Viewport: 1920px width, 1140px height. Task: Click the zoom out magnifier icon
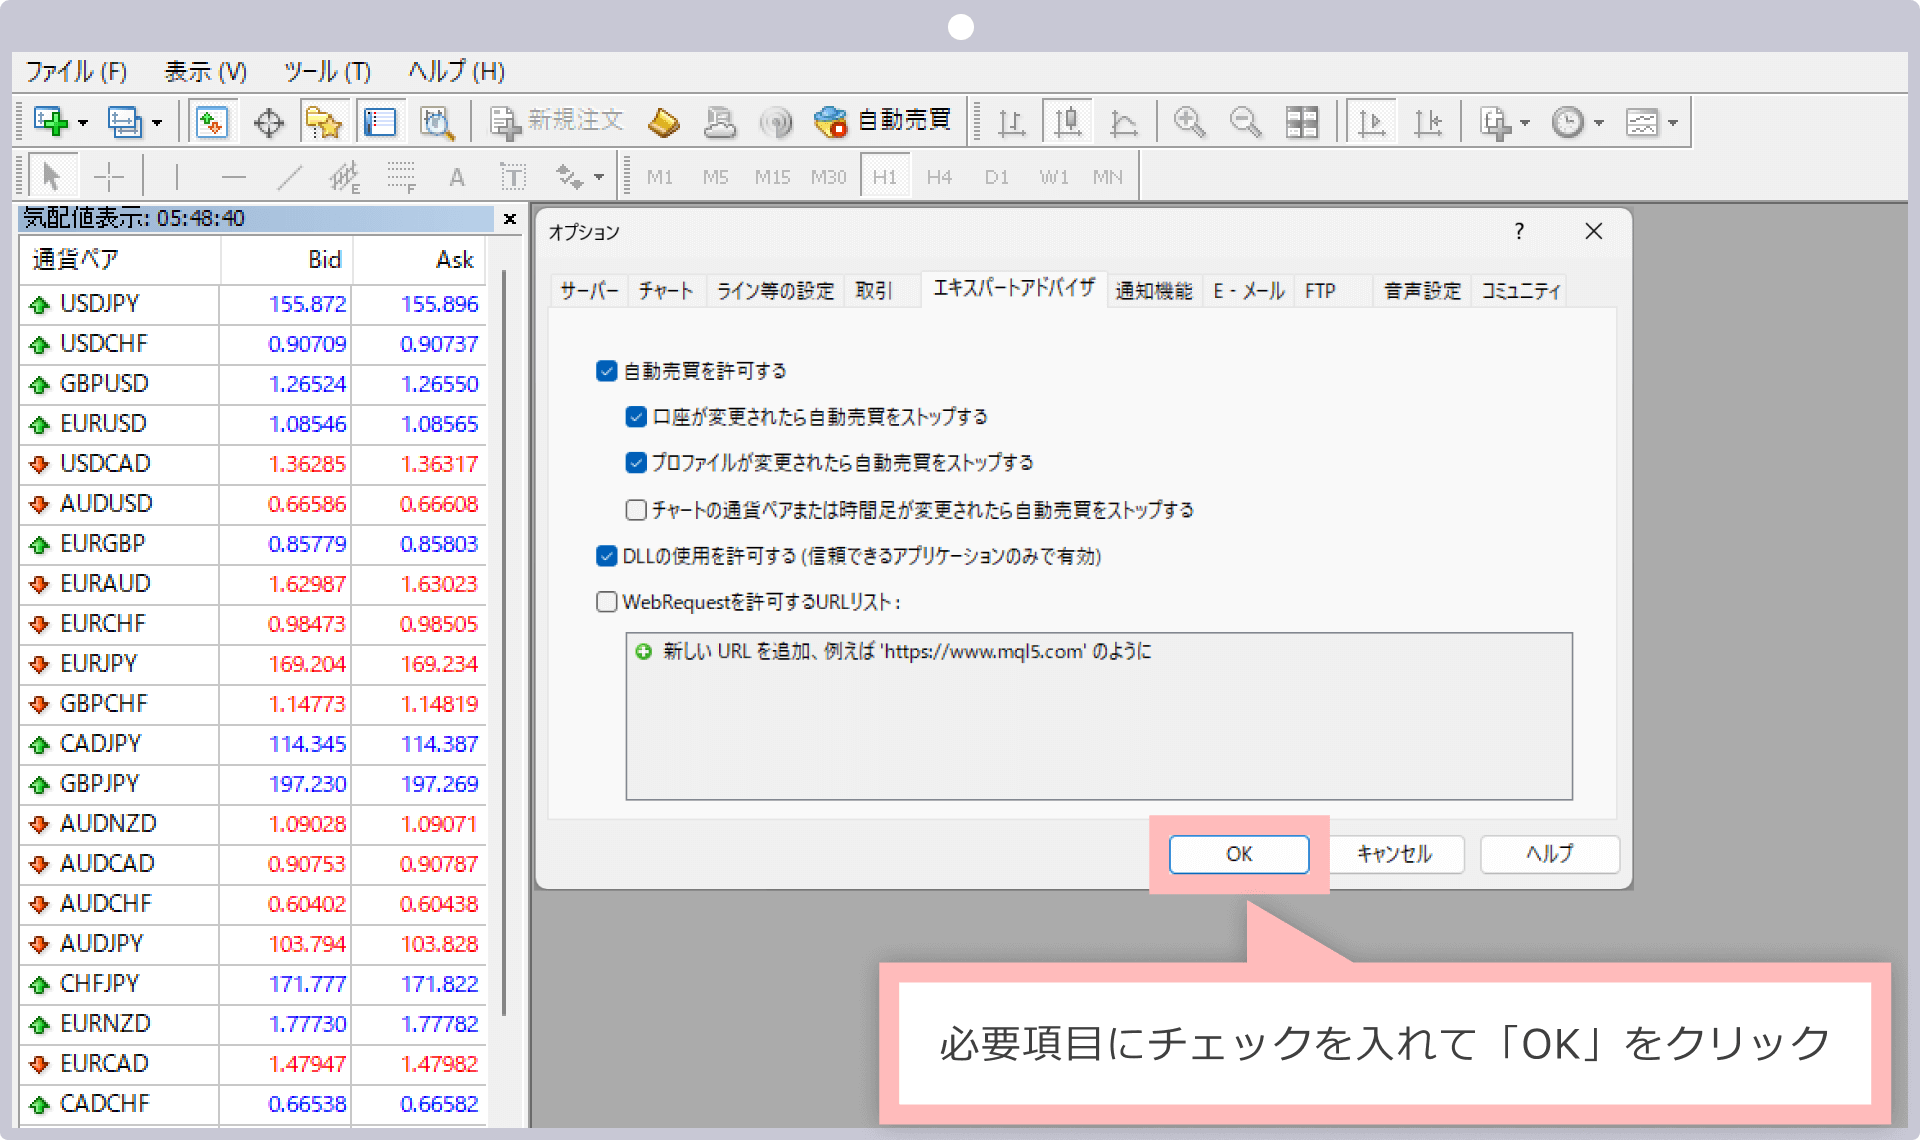pos(1245,121)
